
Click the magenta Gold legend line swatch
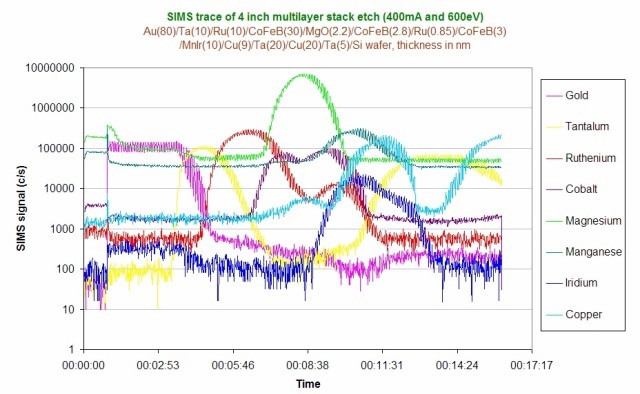[x=554, y=96]
